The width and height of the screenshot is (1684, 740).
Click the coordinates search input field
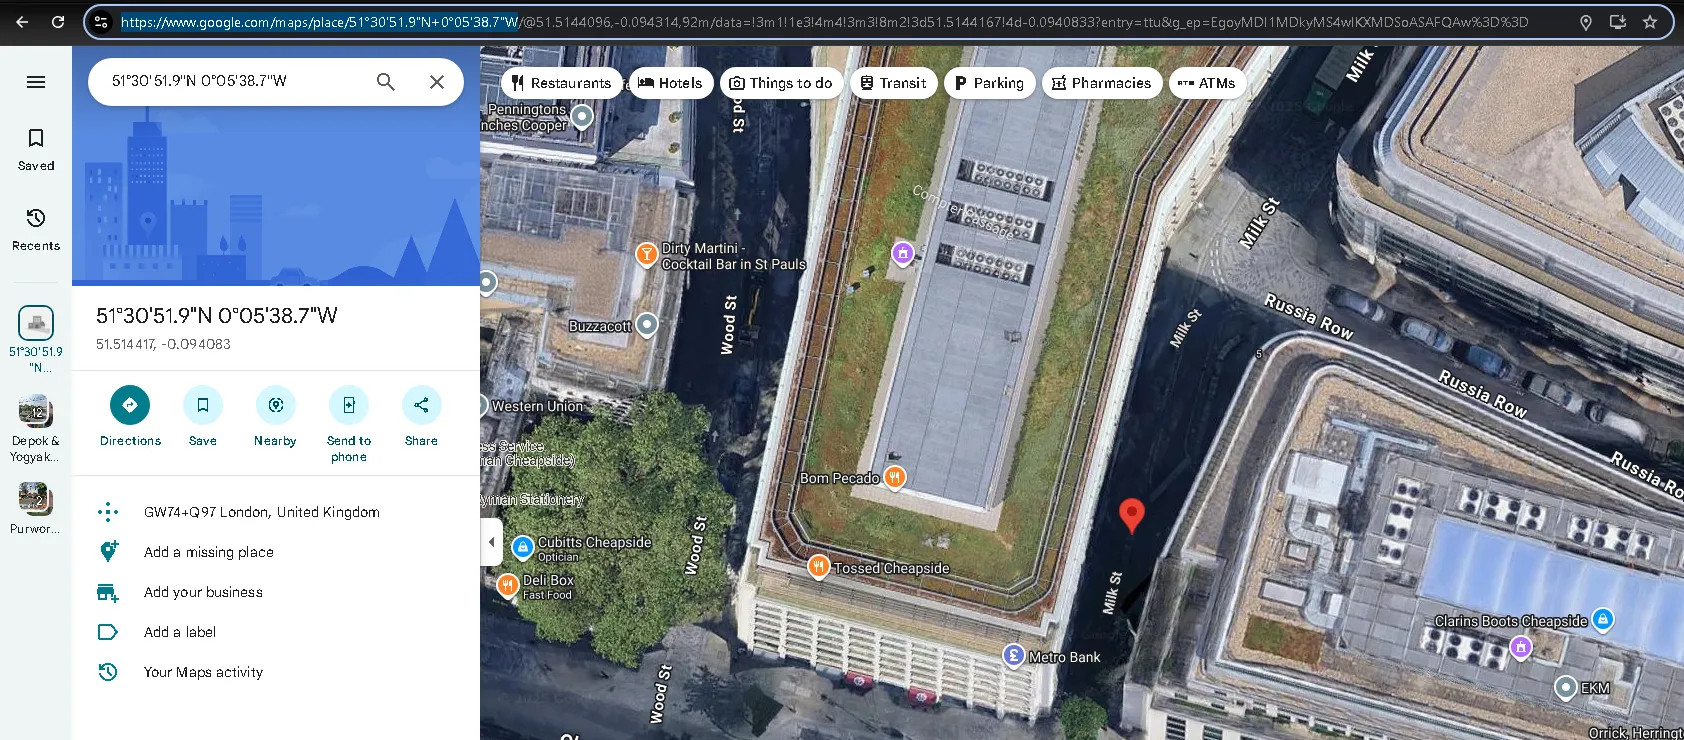pos(230,82)
